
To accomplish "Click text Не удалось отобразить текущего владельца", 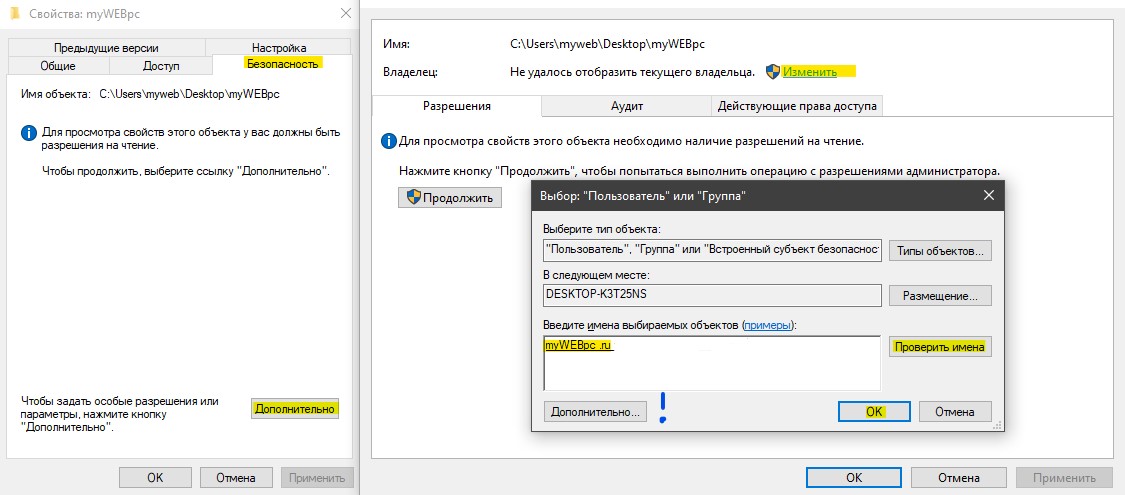I will (x=632, y=72).
